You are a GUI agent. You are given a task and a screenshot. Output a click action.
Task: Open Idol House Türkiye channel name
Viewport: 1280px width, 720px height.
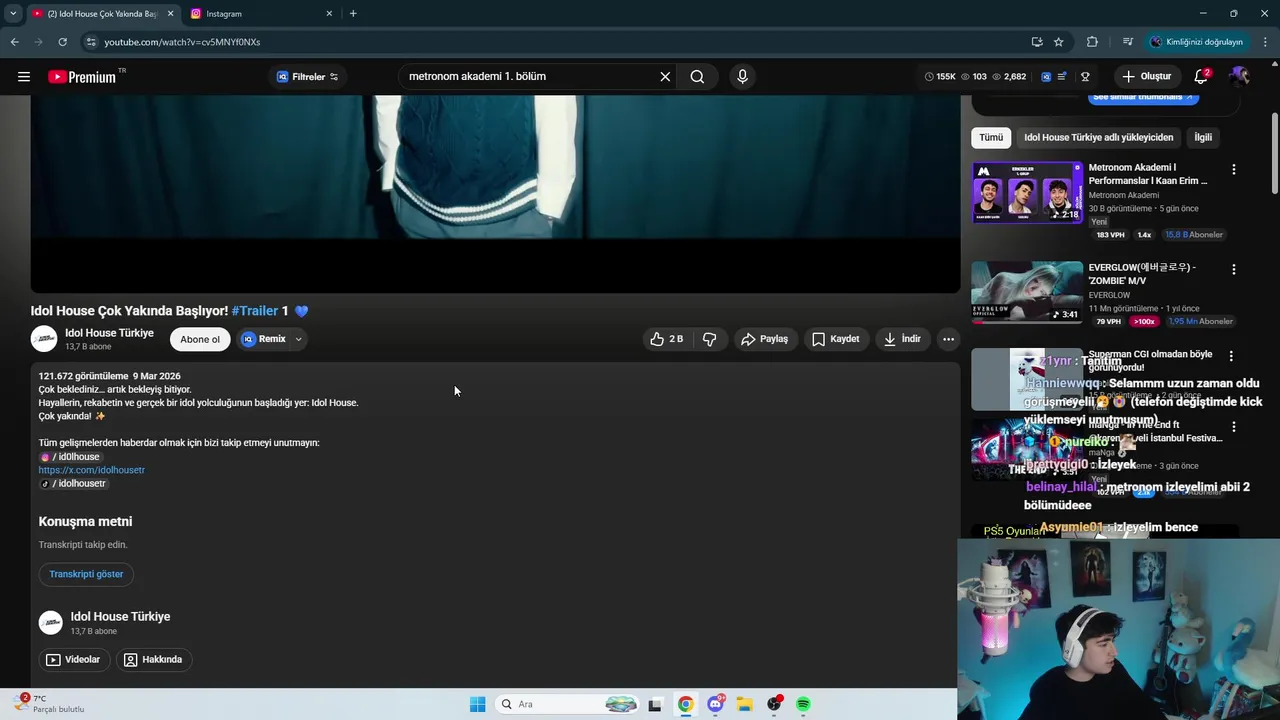click(109, 333)
